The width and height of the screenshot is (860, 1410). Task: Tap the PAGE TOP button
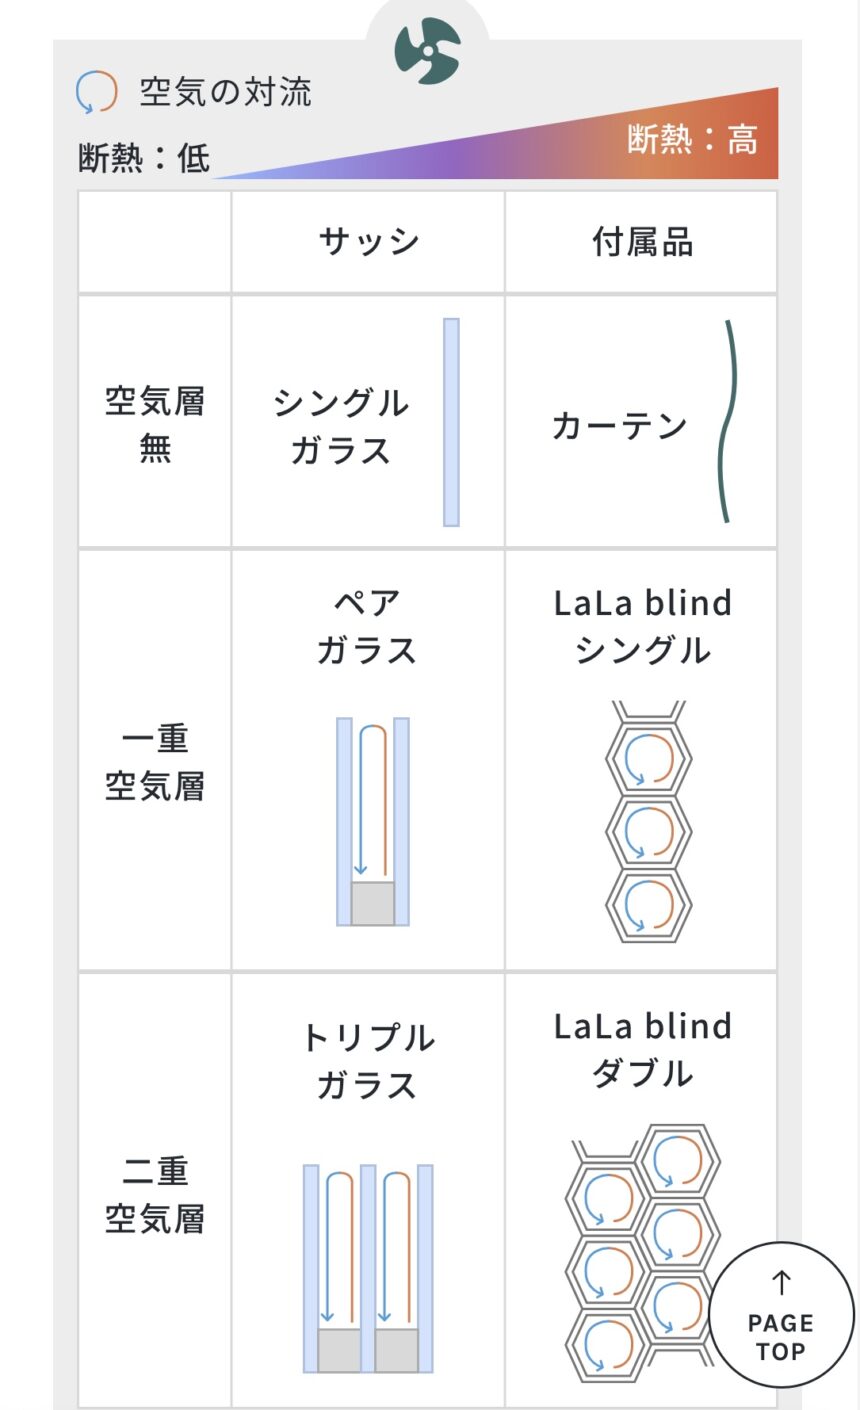(x=781, y=1315)
